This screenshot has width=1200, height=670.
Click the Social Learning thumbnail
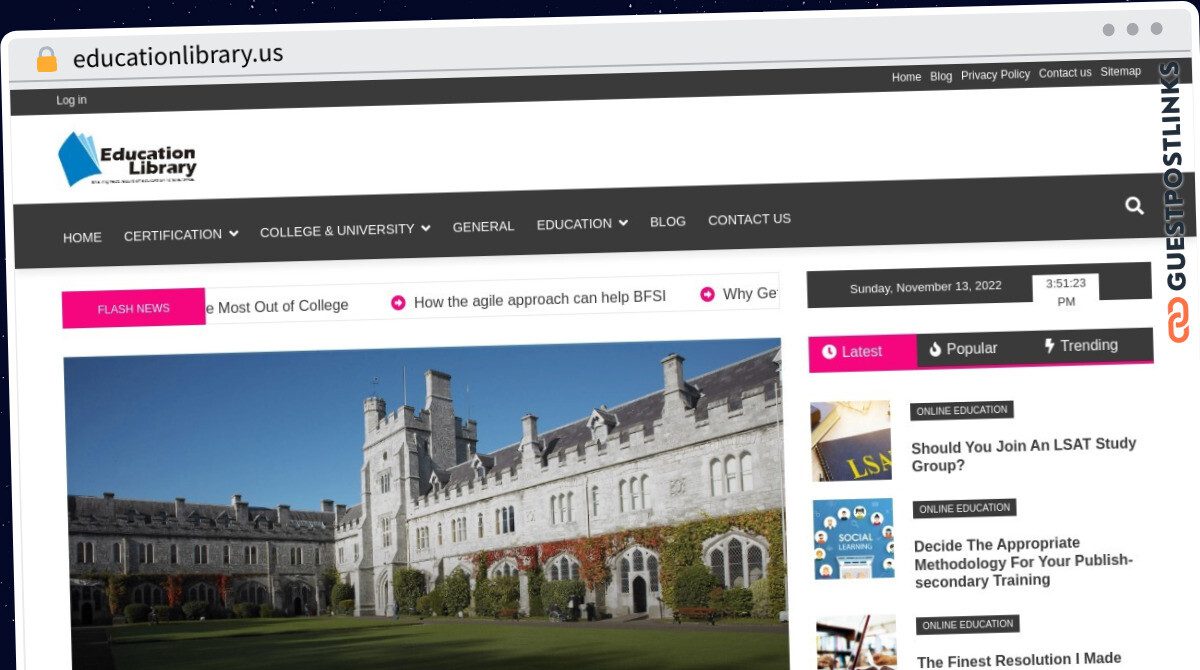[x=854, y=539]
